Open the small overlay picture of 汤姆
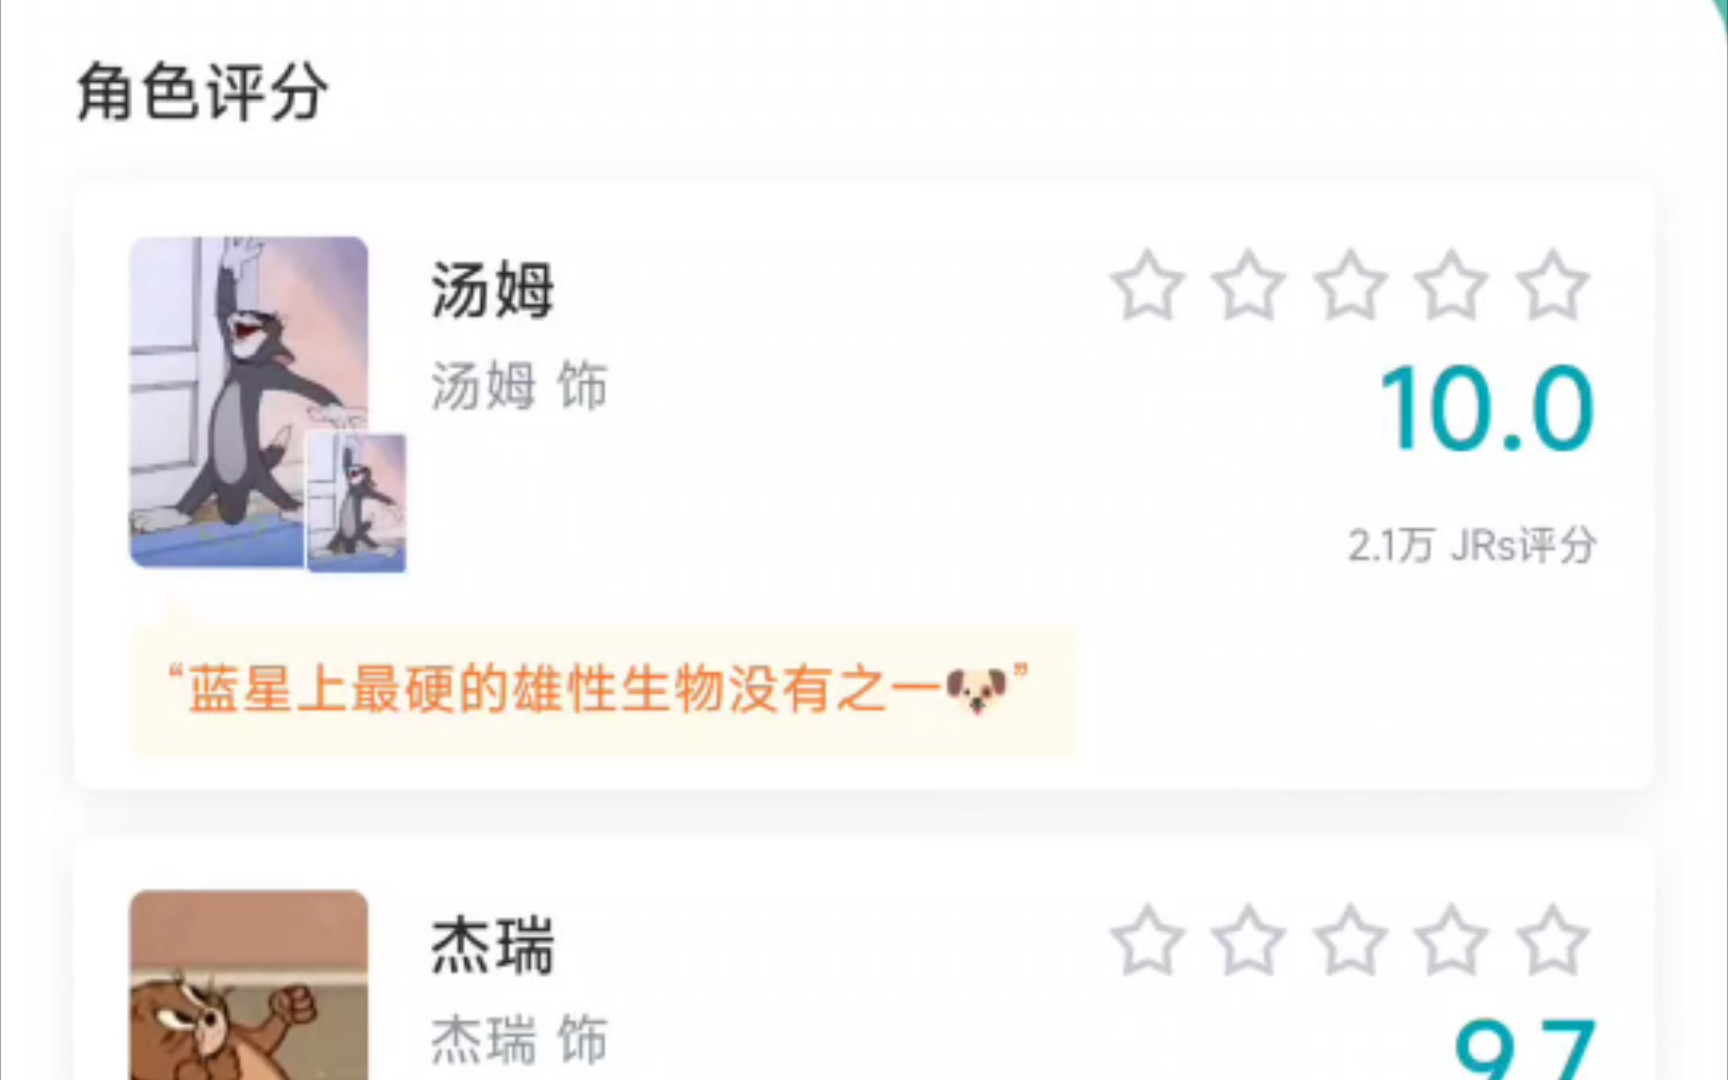This screenshot has height=1080, width=1728. (356, 502)
